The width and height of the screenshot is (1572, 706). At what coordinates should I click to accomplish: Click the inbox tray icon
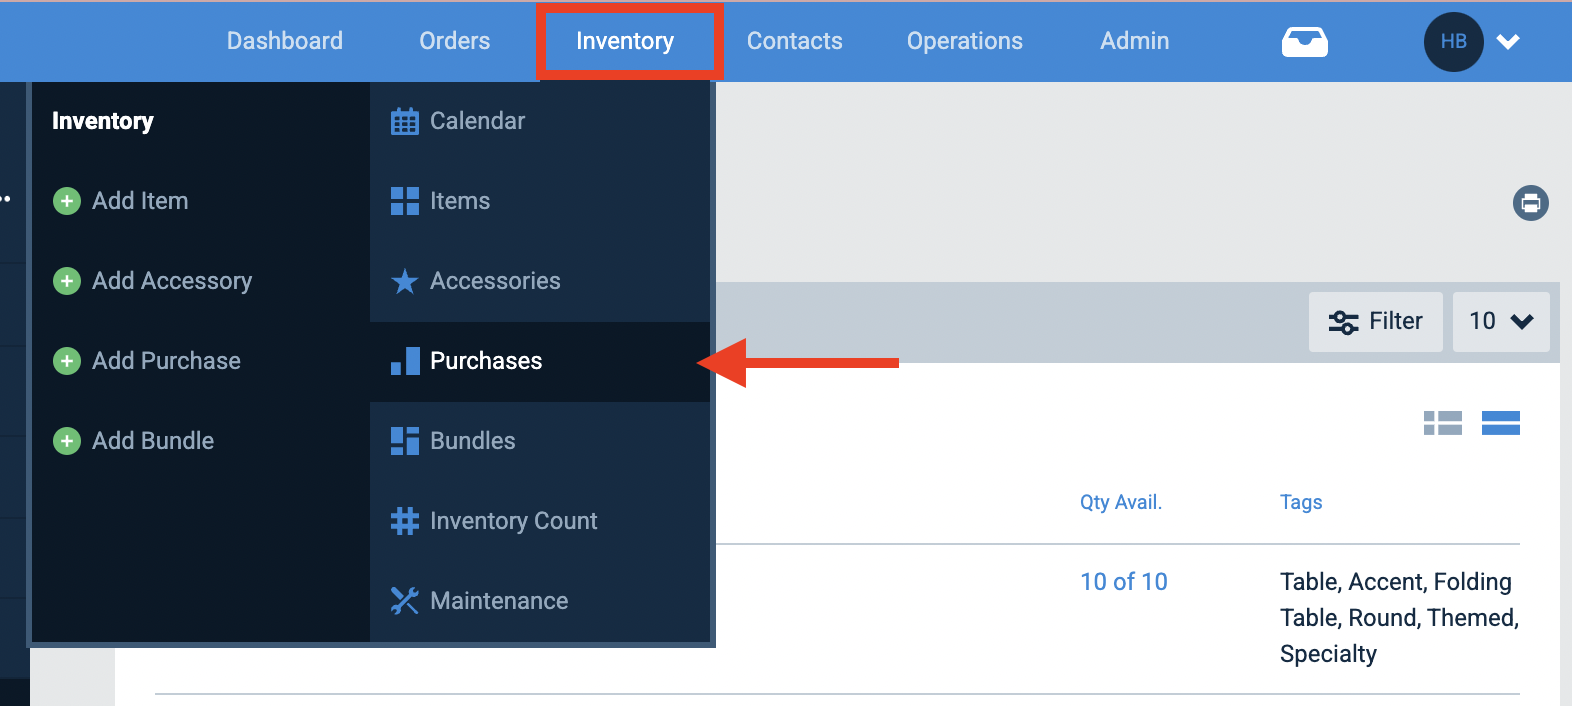point(1305,42)
